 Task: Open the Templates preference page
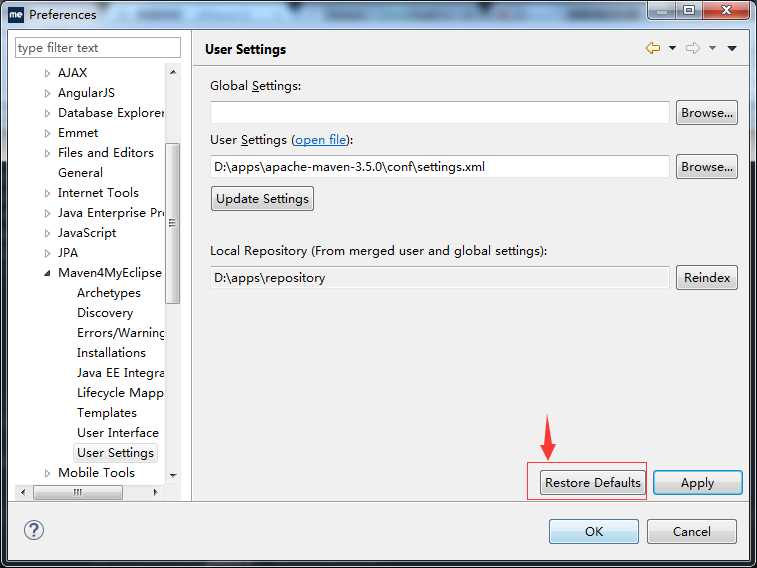point(107,413)
